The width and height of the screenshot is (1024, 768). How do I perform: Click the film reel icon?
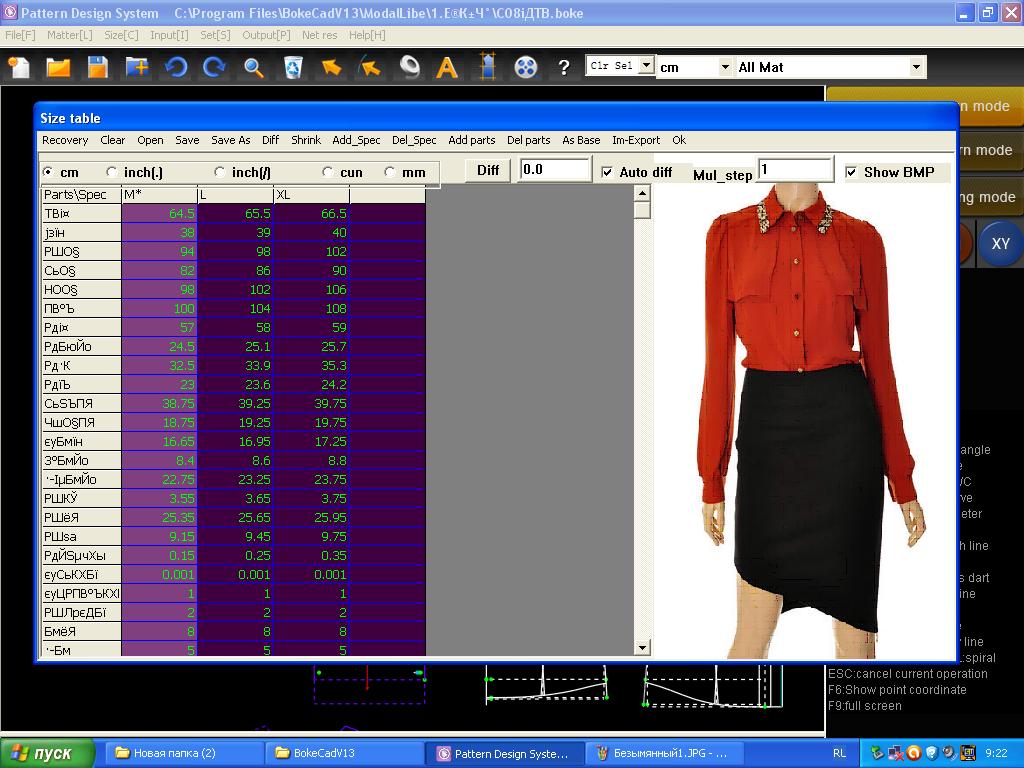coord(525,67)
